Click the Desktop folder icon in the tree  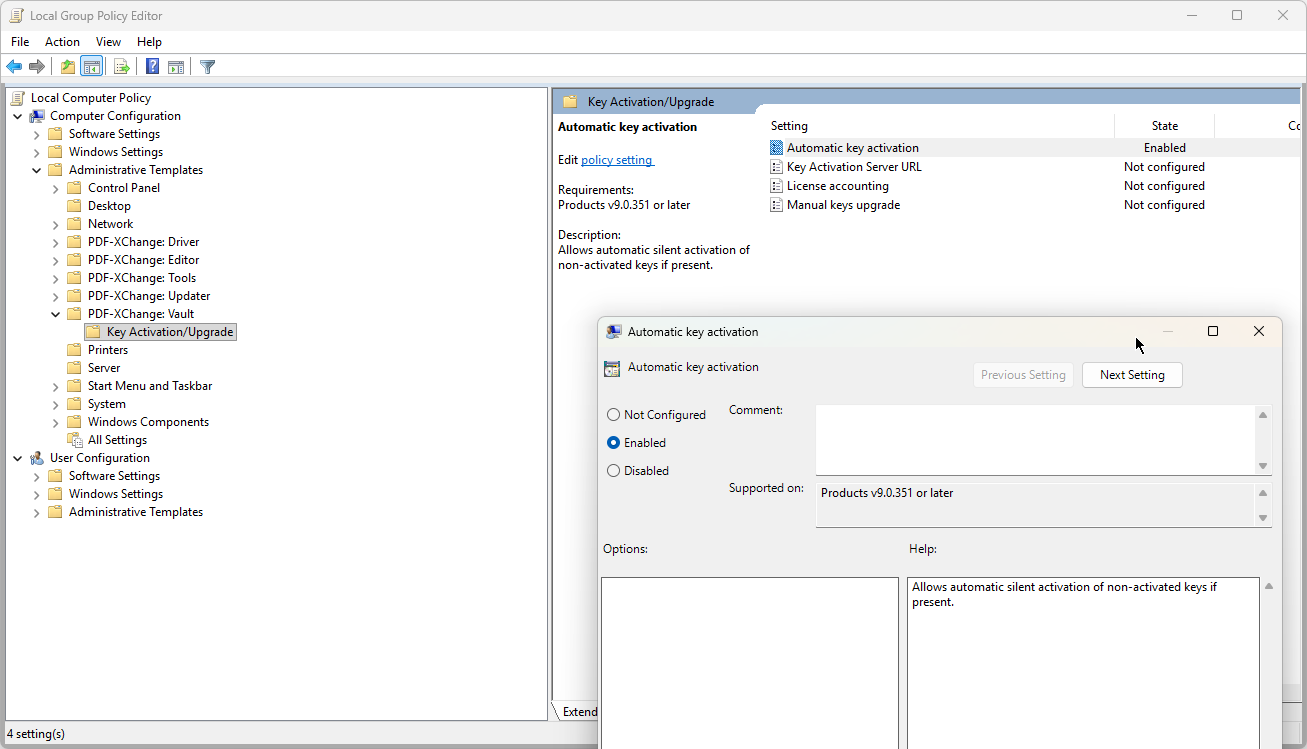pyautogui.click(x=75, y=206)
